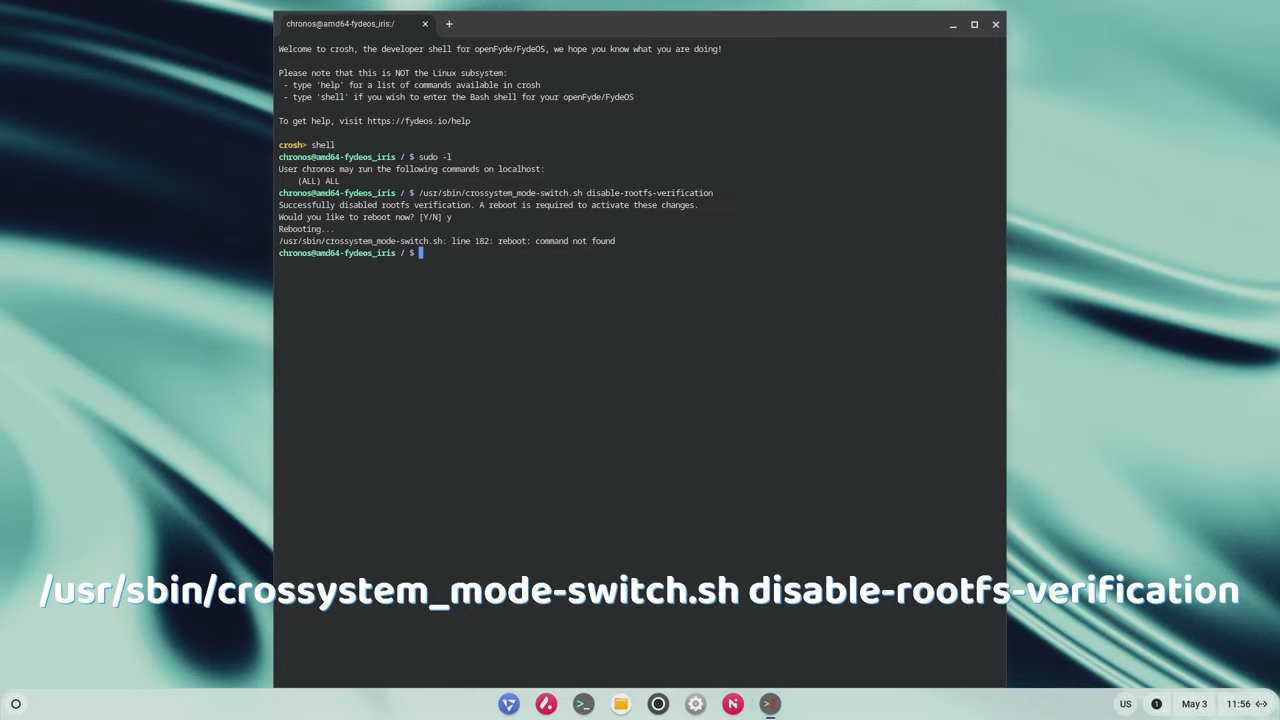Switch US keyboard input method
This screenshot has height=720, width=1280.
point(1125,704)
